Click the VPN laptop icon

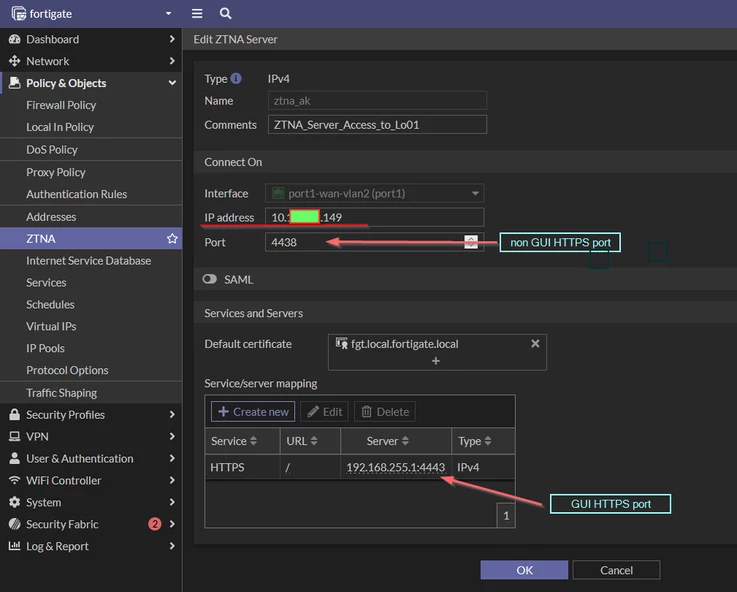click(15, 436)
